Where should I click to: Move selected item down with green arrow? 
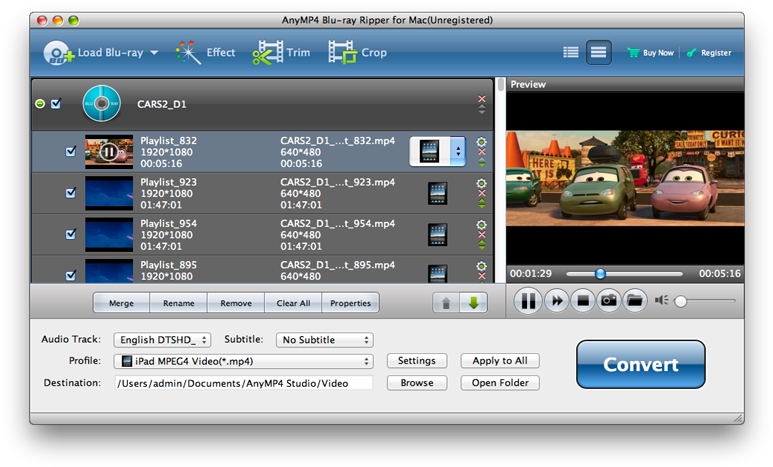(x=474, y=303)
